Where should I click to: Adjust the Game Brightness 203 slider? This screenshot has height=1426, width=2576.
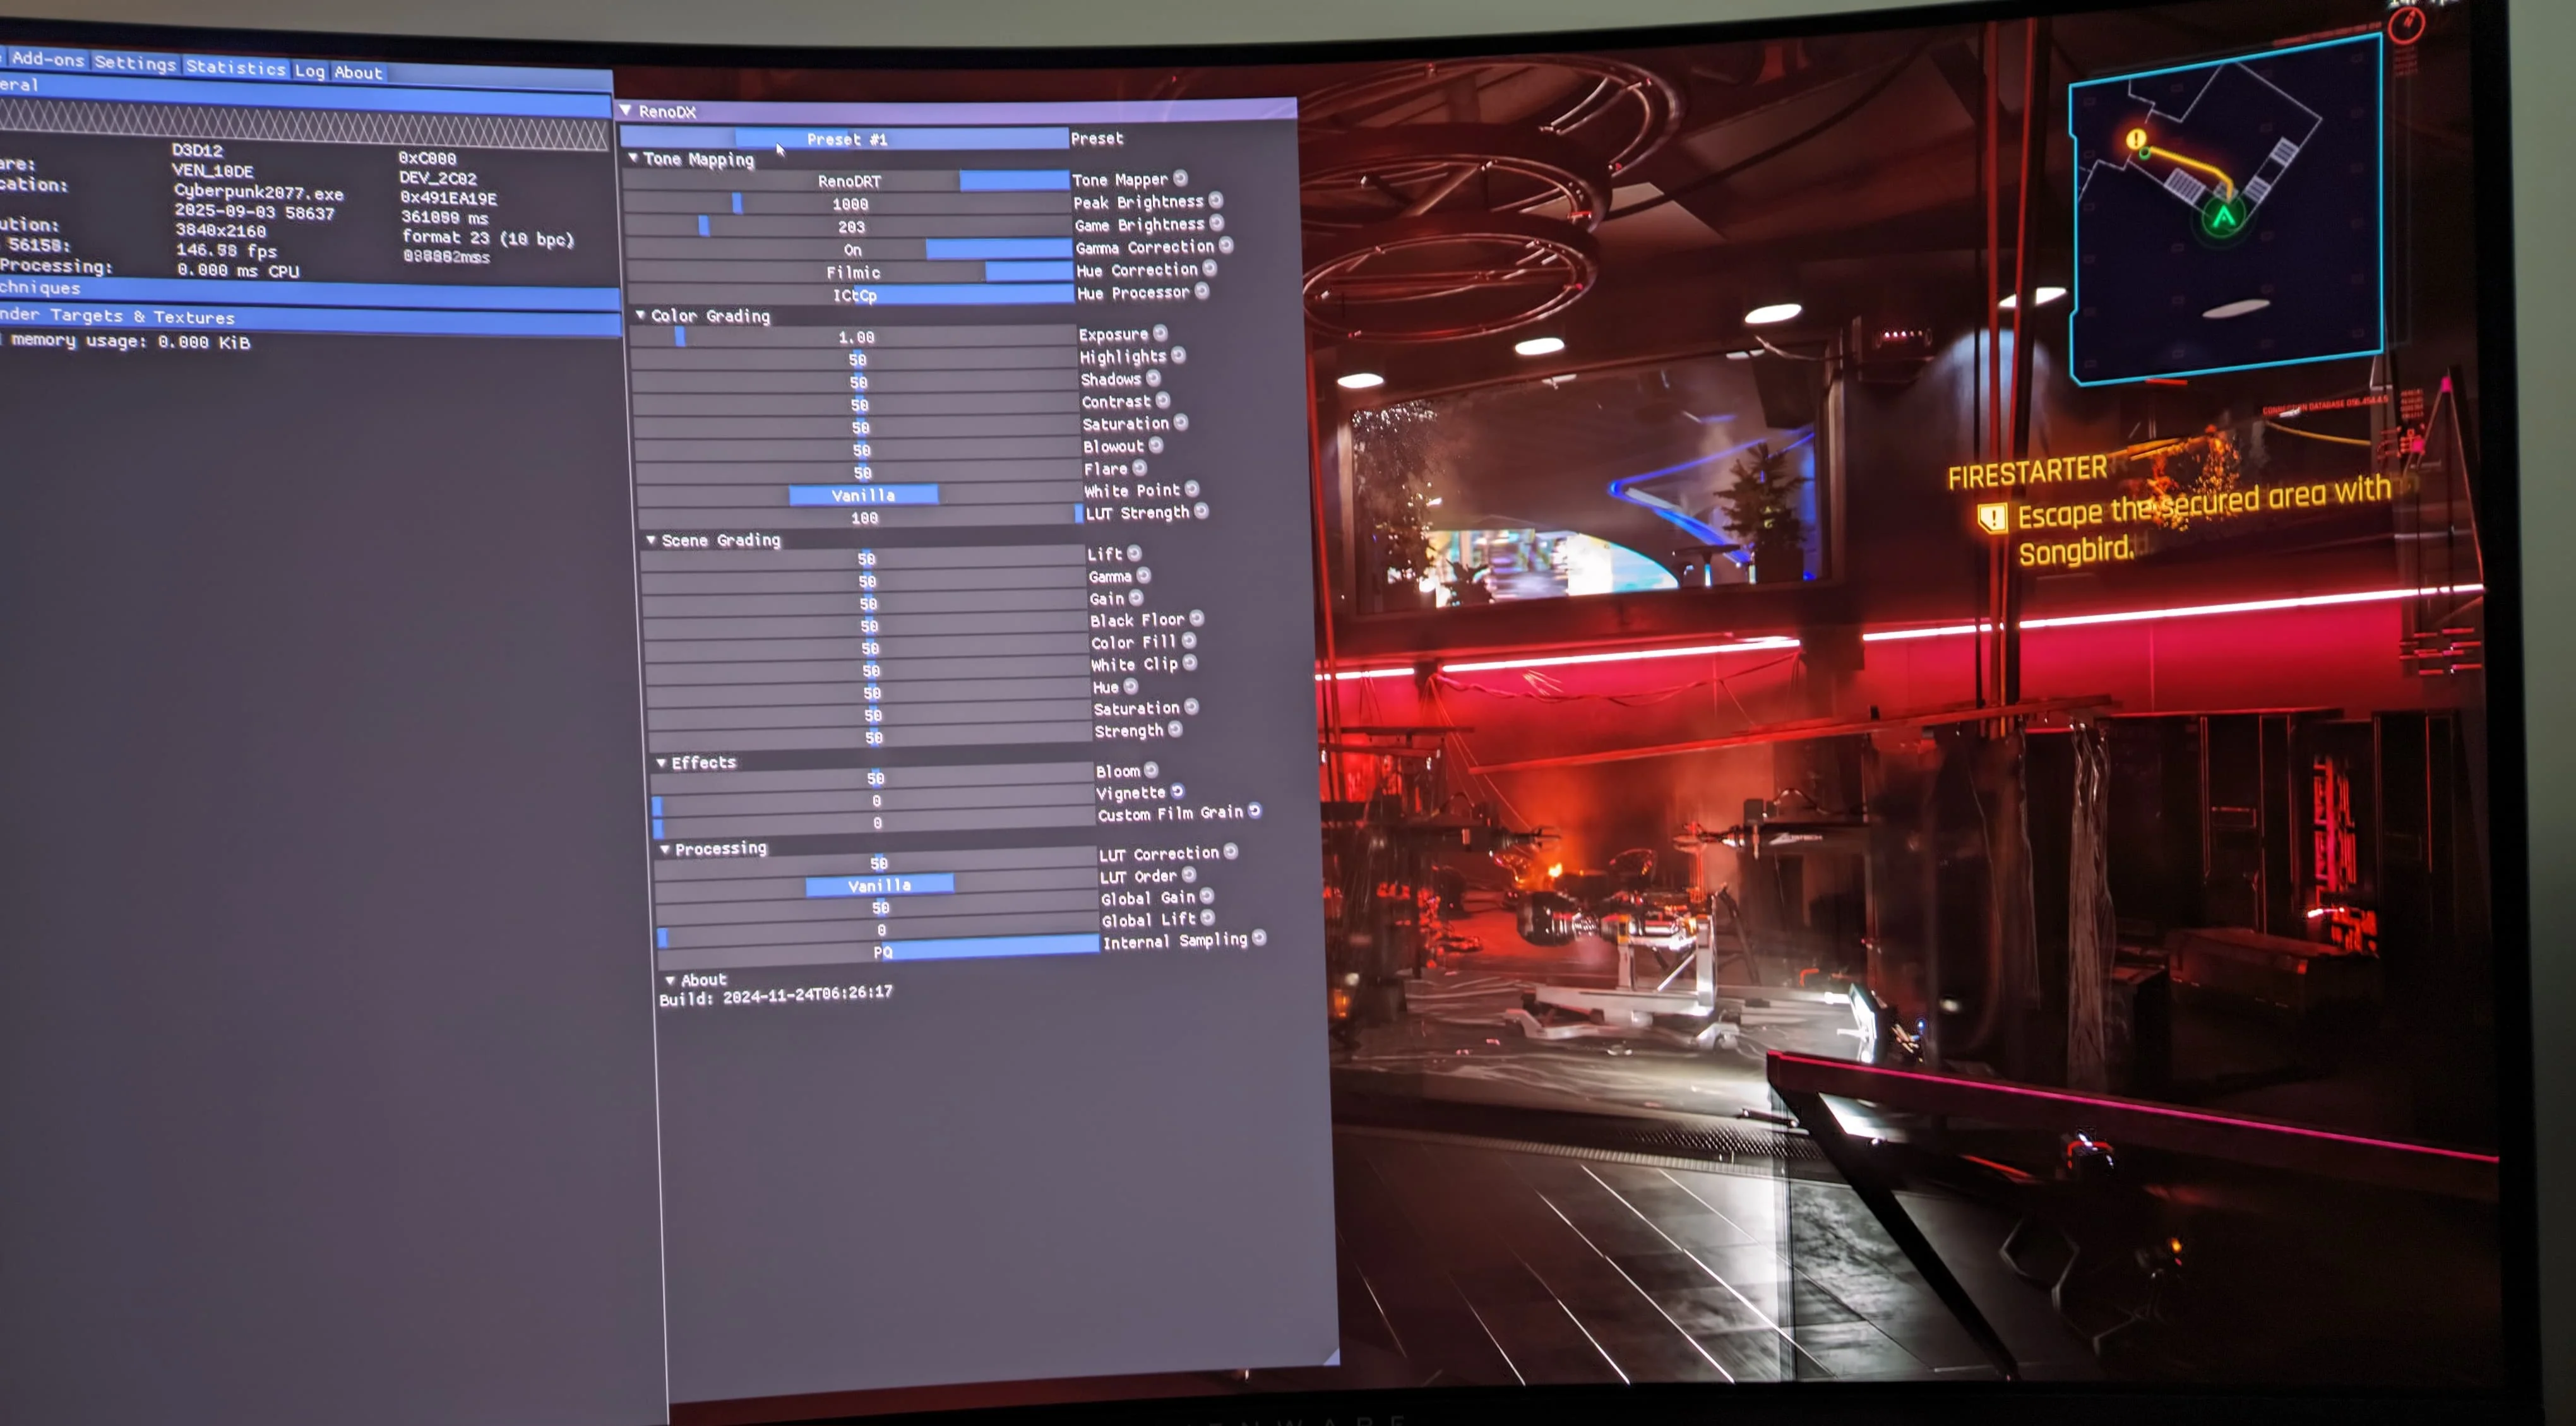coord(848,227)
